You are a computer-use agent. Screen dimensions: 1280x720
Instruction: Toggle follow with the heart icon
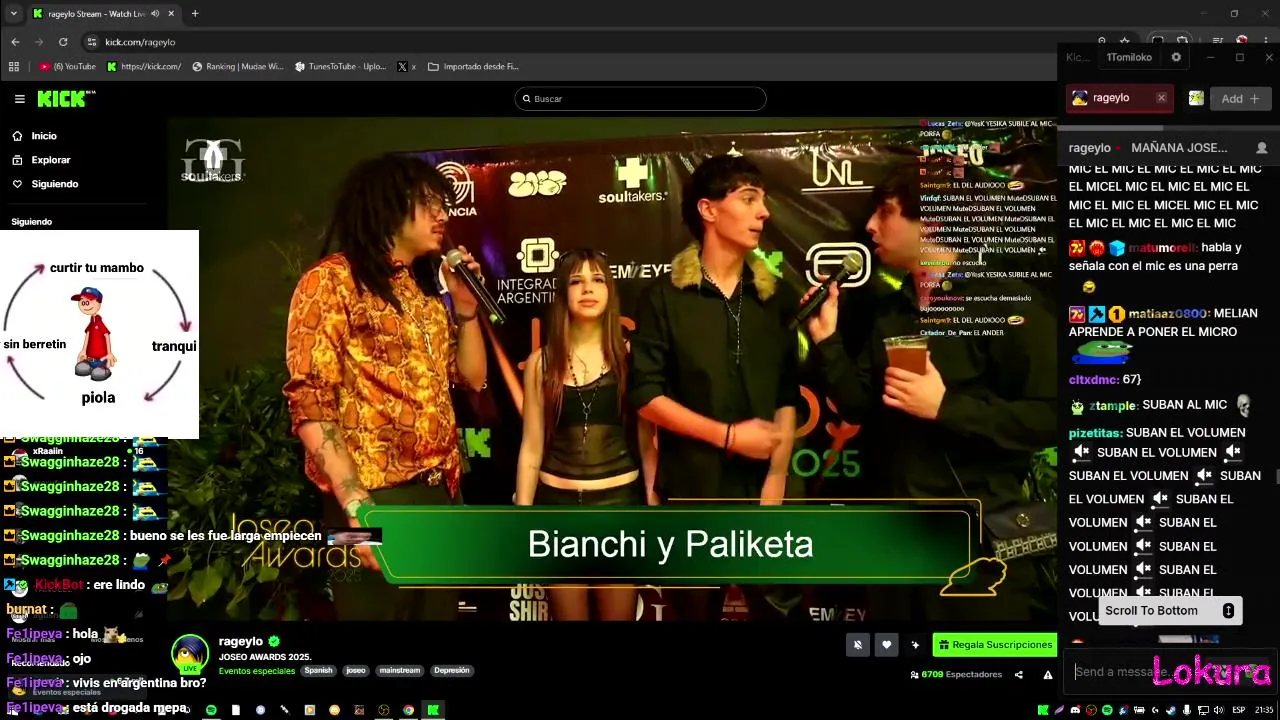click(x=886, y=645)
